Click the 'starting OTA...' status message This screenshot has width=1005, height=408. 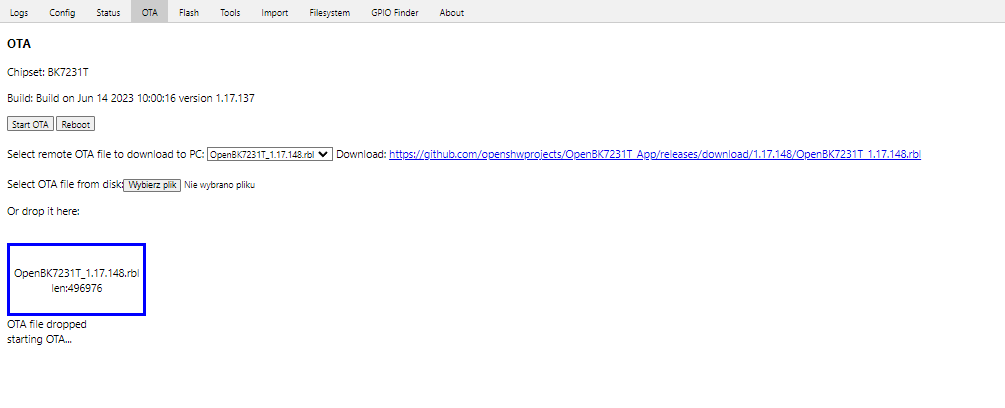pyautogui.click(x=39, y=339)
